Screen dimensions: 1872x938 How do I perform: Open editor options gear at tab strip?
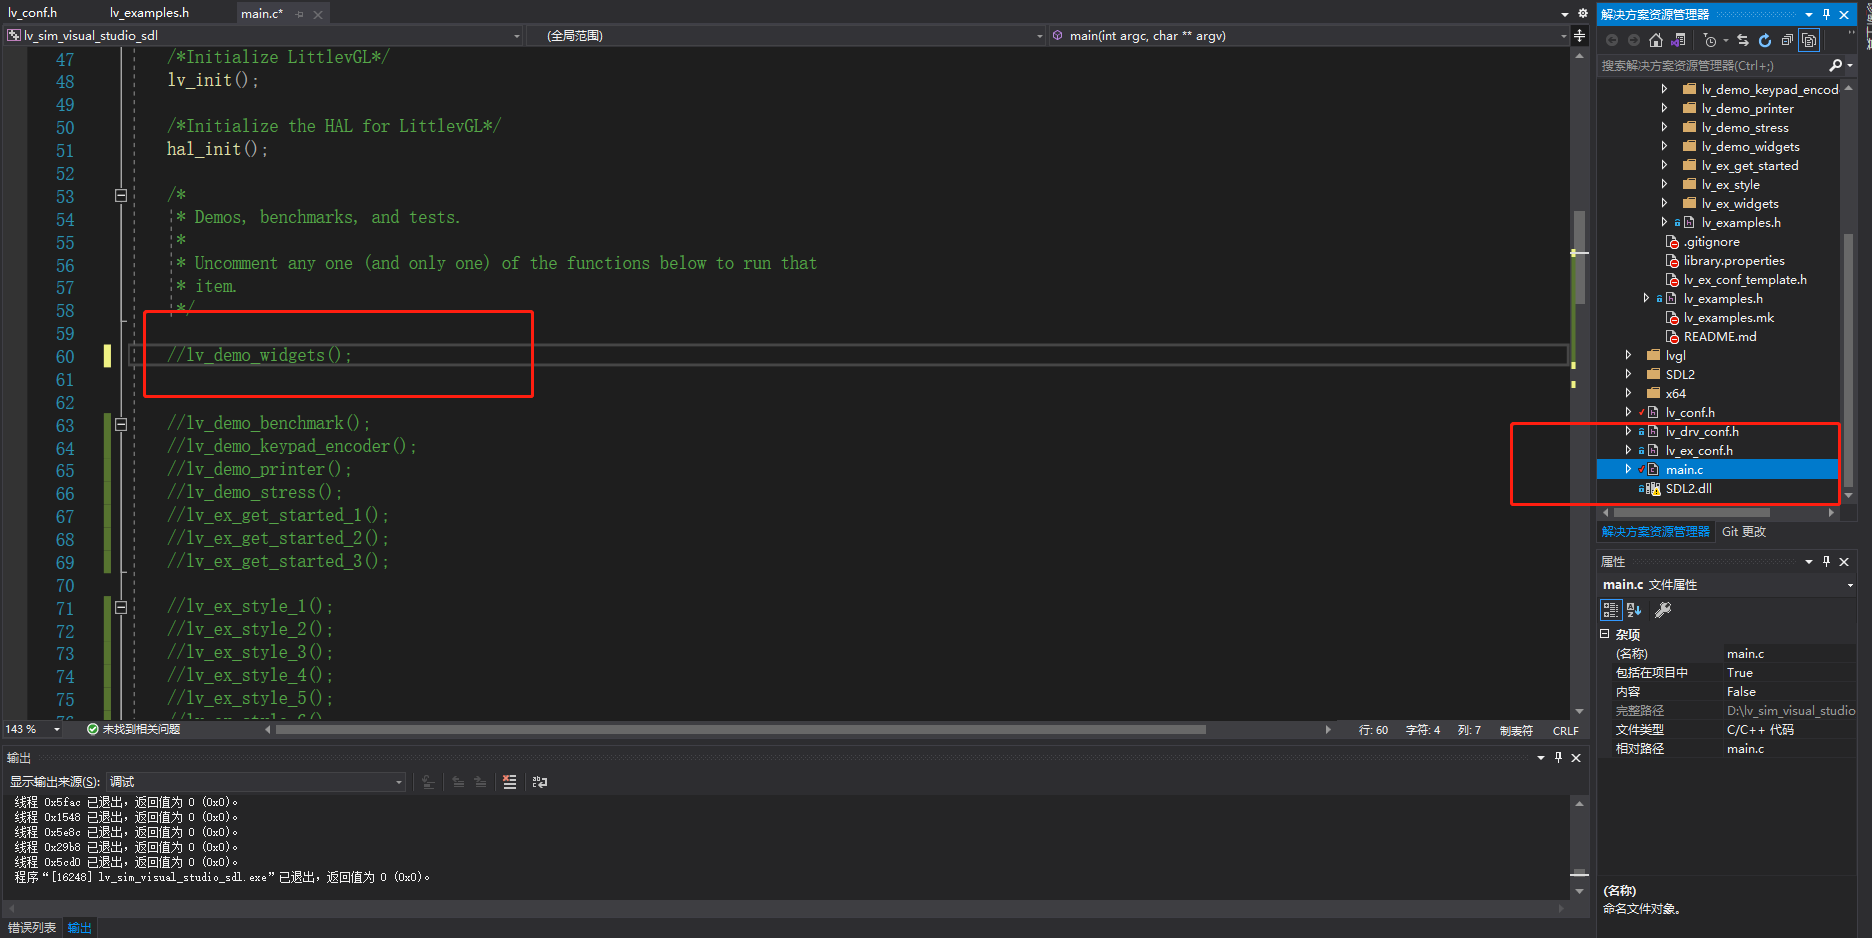point(1583,13)
